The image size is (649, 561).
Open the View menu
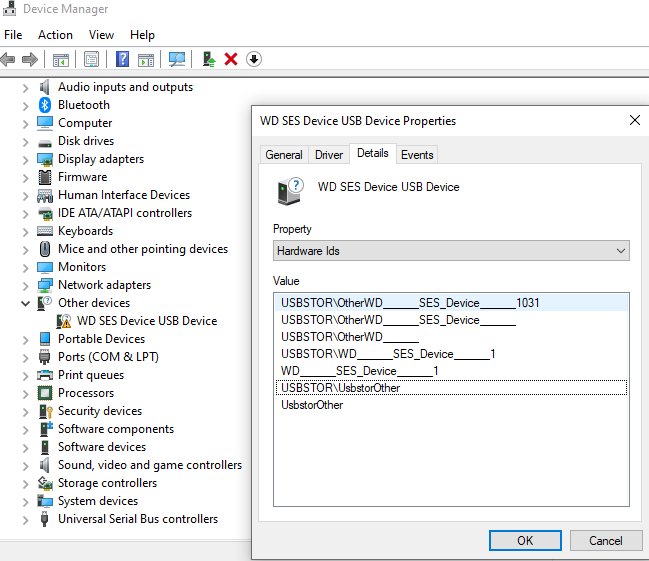[x=101, y=35]
